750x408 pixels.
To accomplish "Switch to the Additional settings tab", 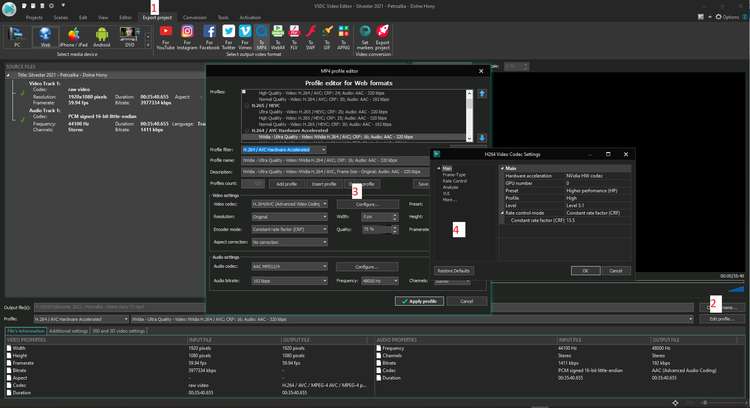I will 68,331.
